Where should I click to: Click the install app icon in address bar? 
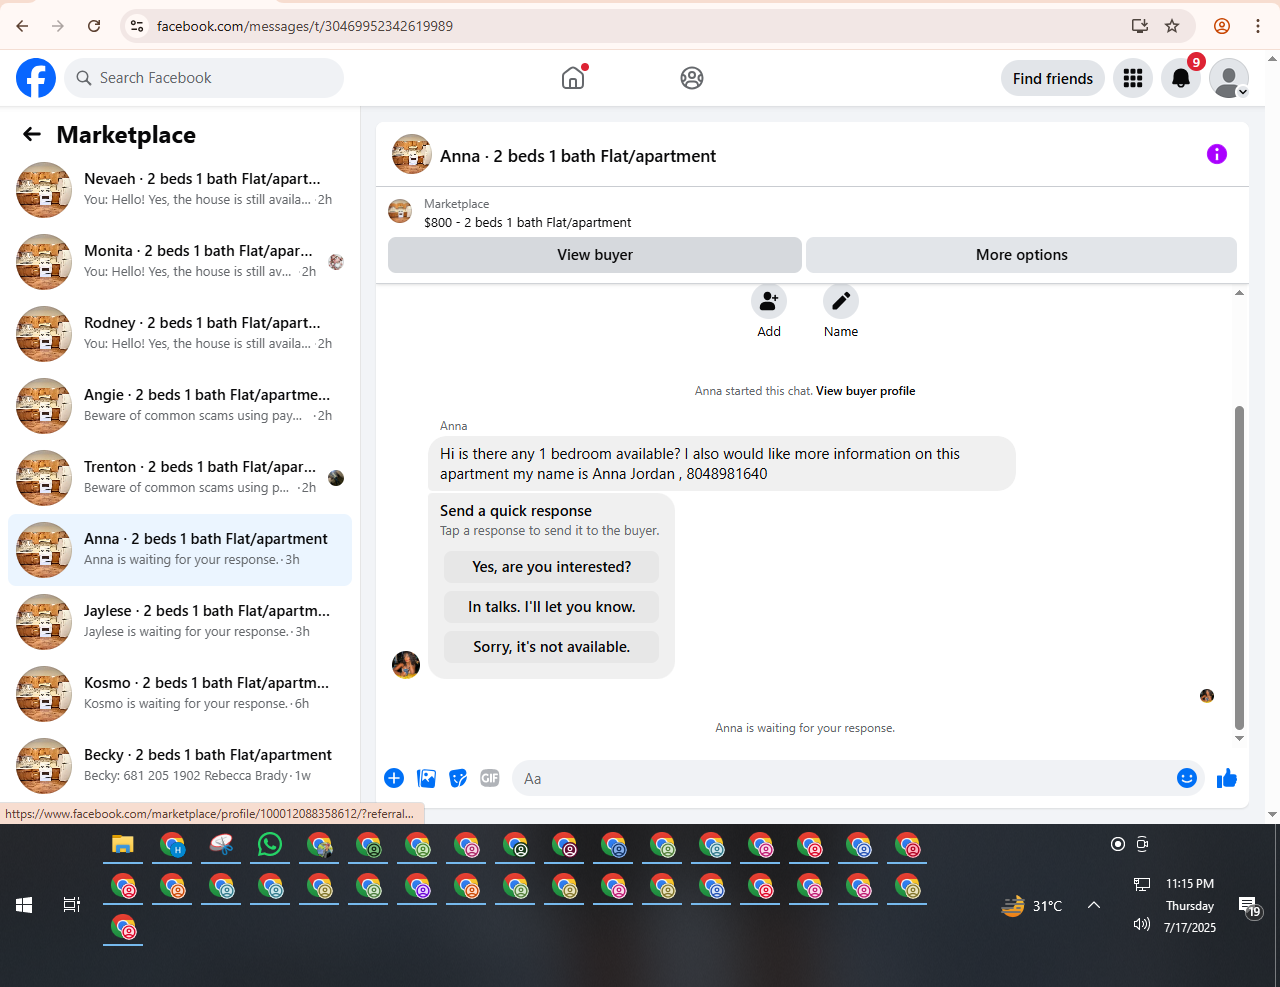point(1140,26)
